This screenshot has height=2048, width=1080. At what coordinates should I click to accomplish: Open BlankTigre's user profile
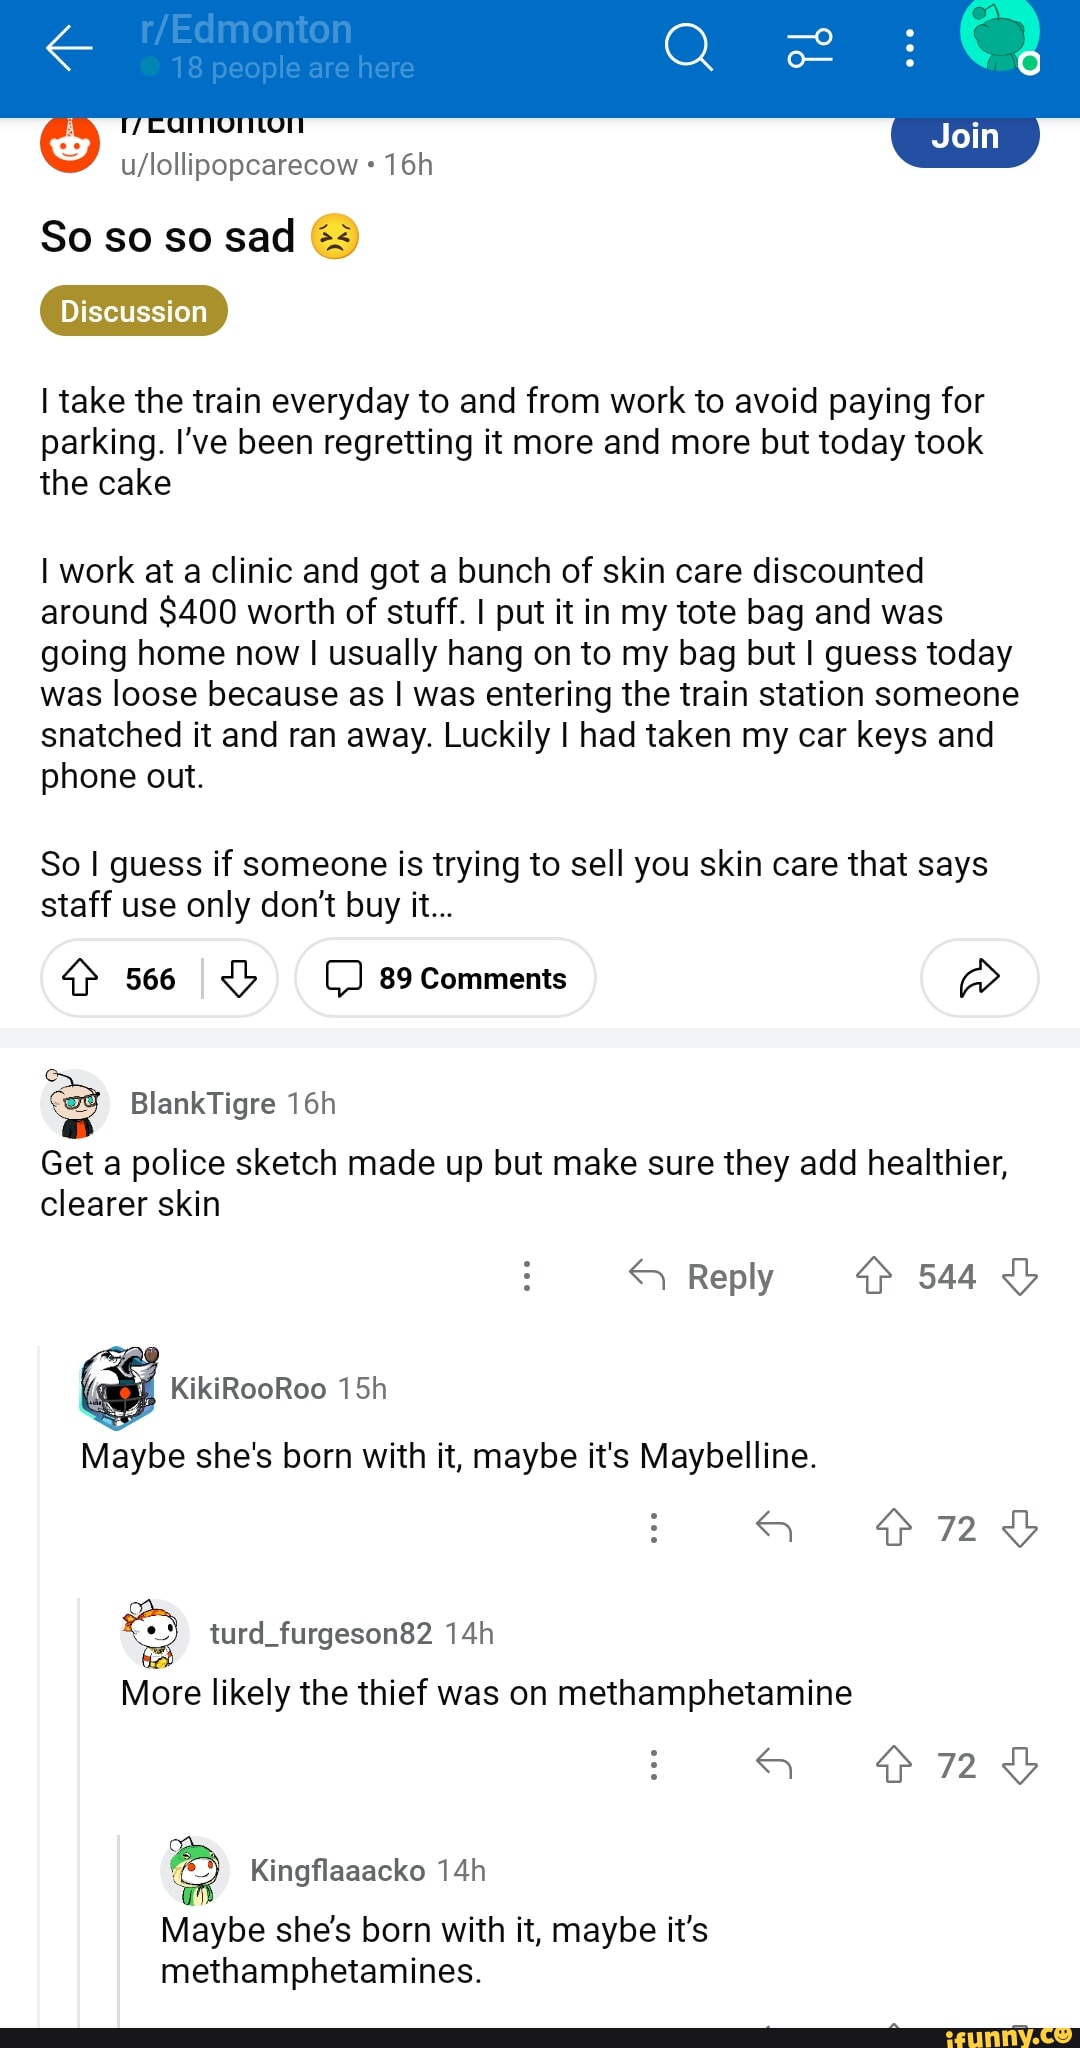(203, 1103)
